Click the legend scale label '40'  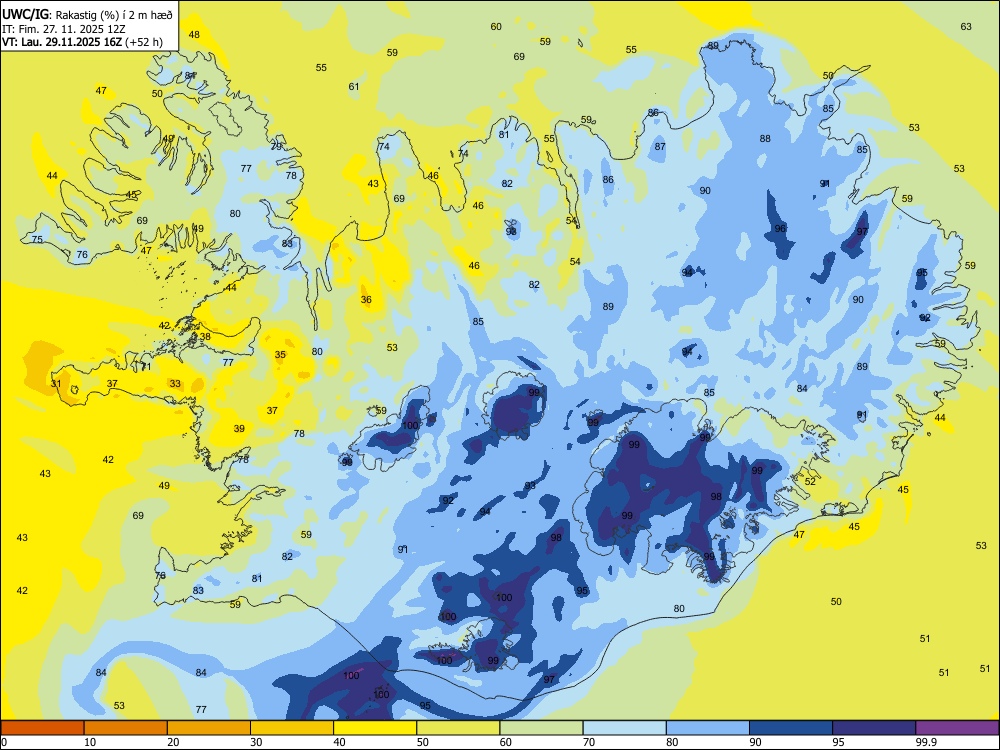(339, 742)
